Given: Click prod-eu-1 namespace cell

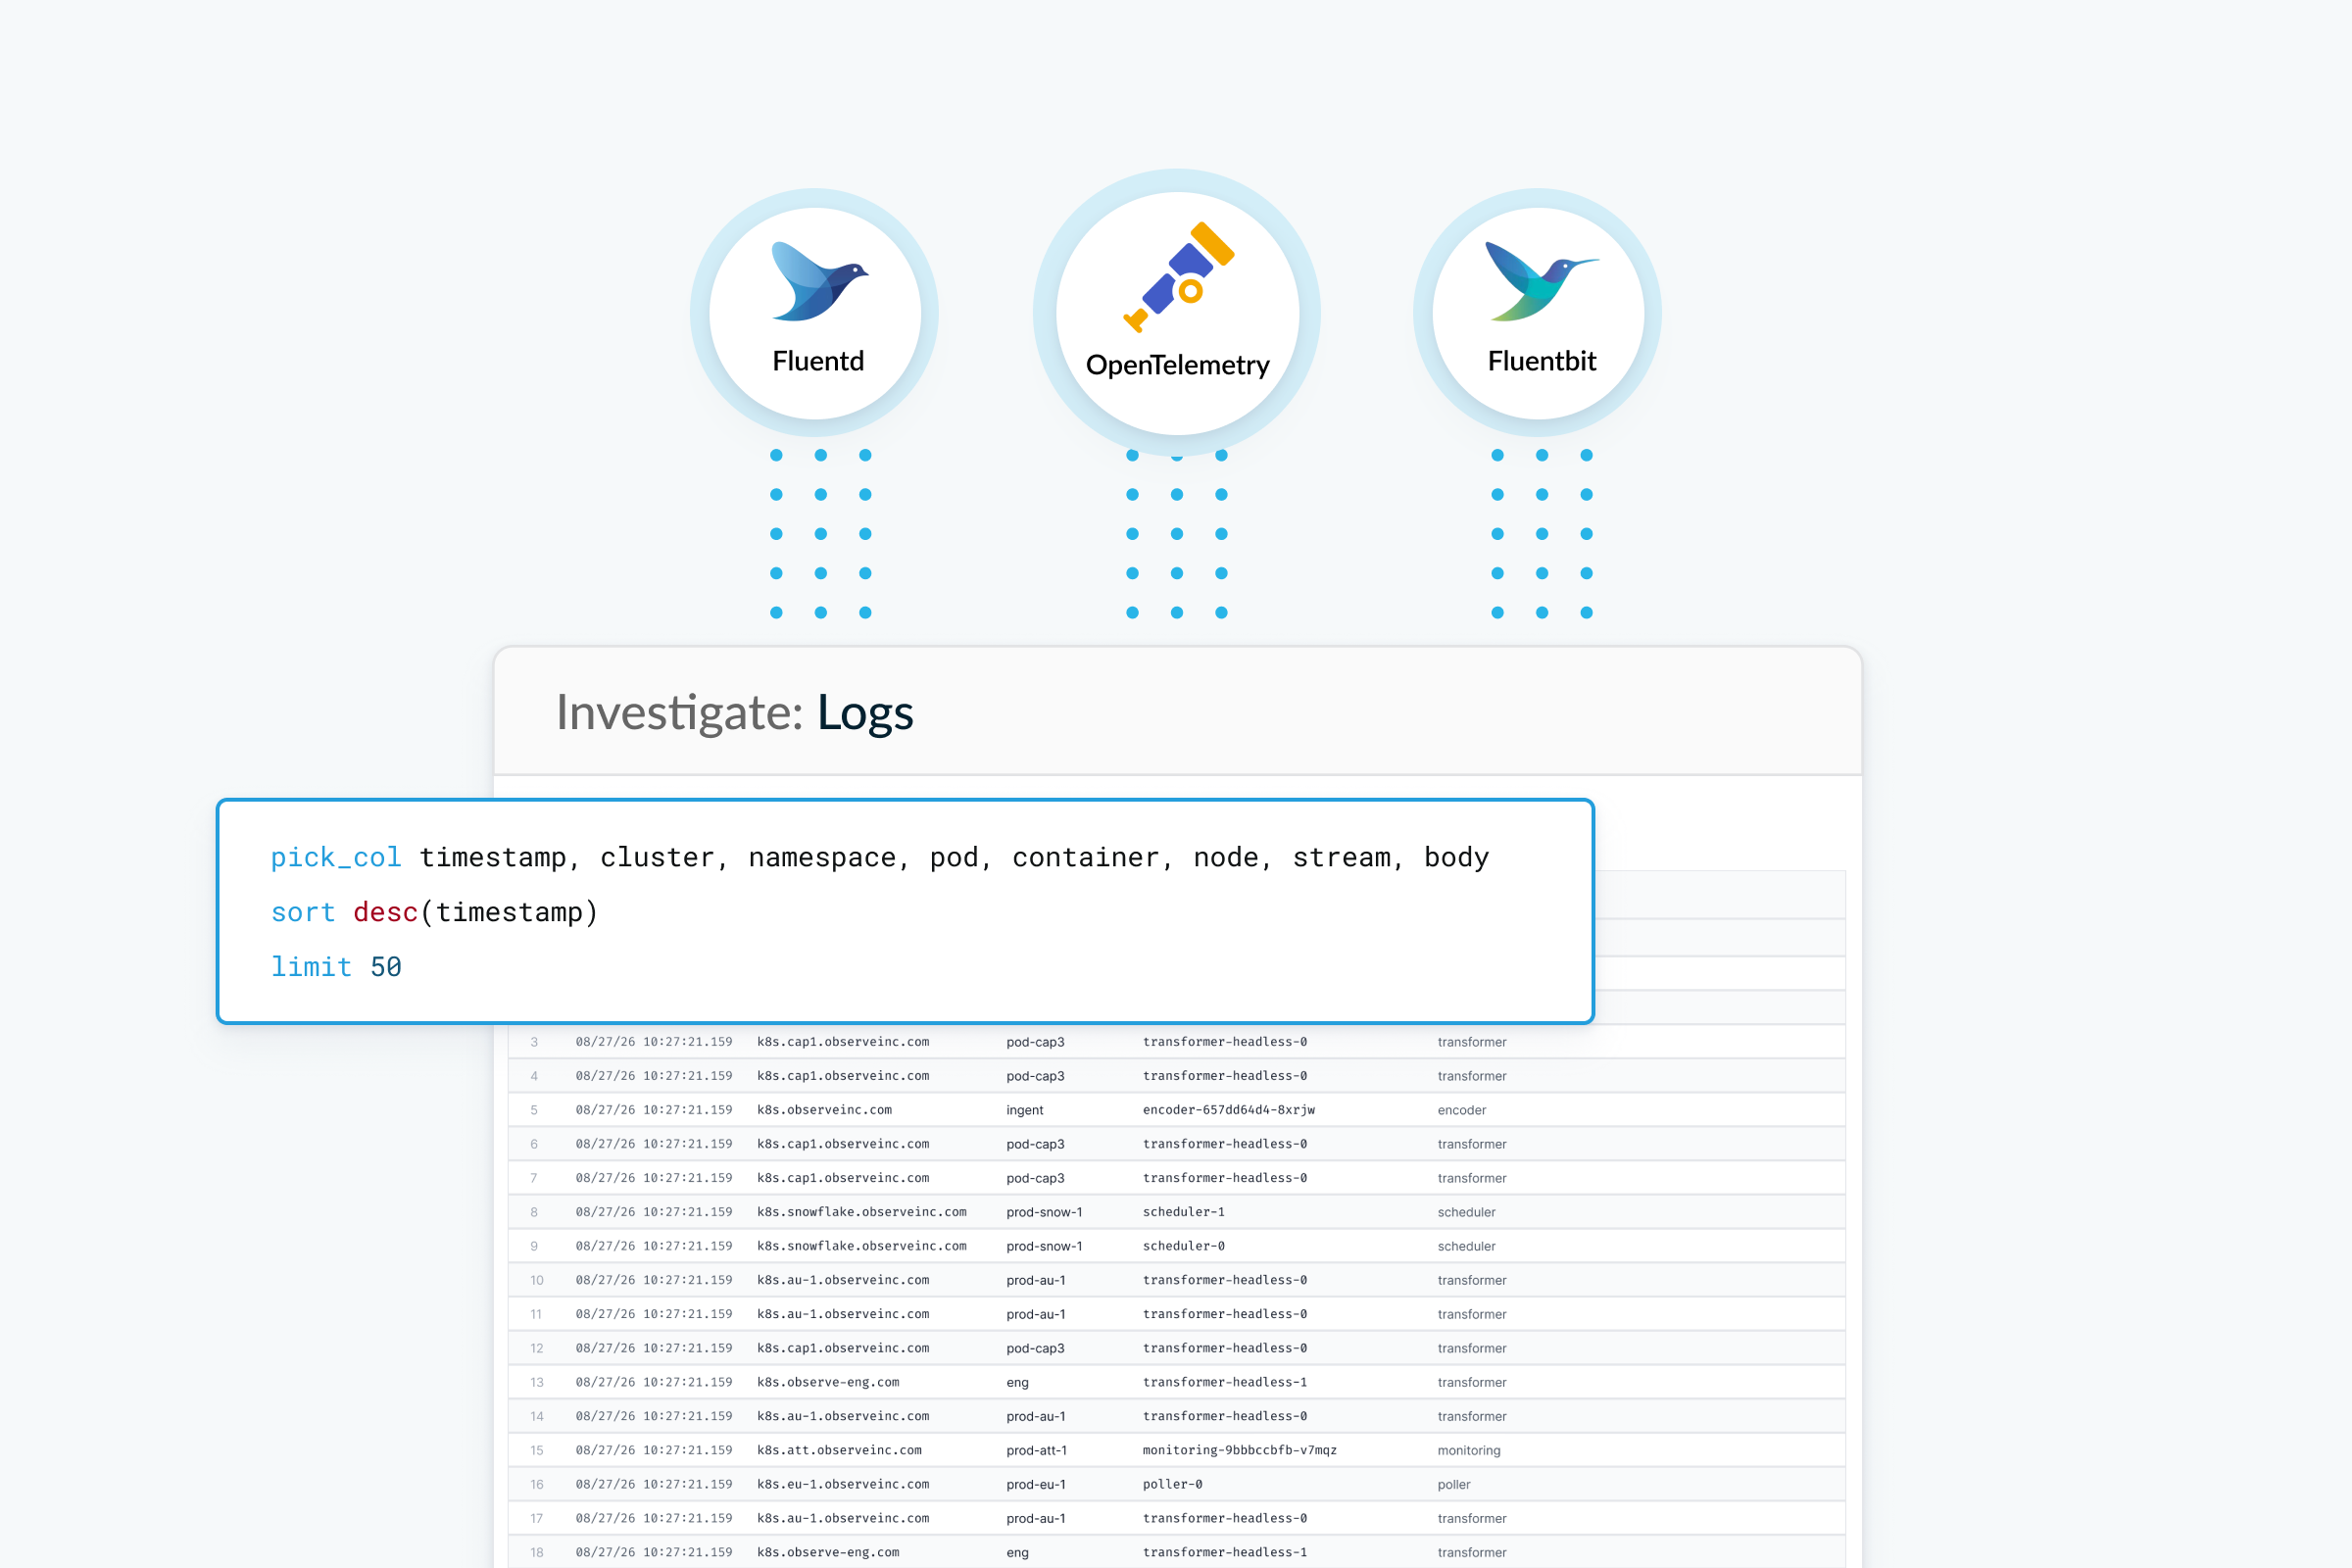Looking at the screenshot, I should click(1036, 1484).
